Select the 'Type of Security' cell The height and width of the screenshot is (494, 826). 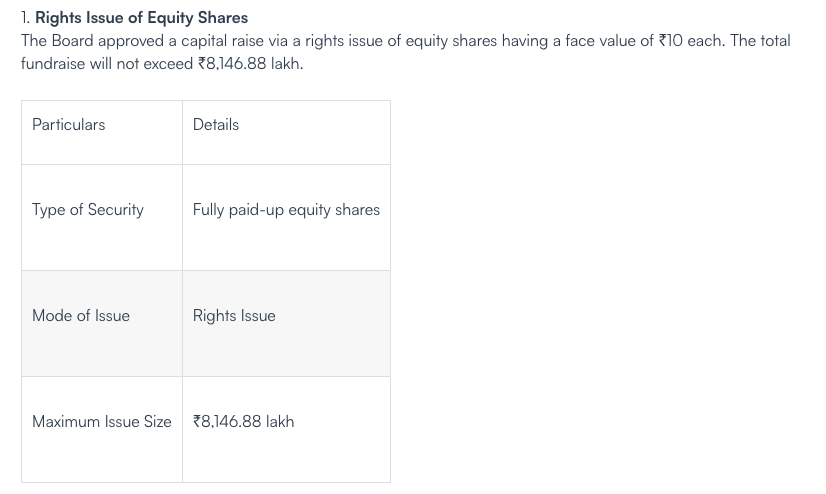(x=102, y=218)
